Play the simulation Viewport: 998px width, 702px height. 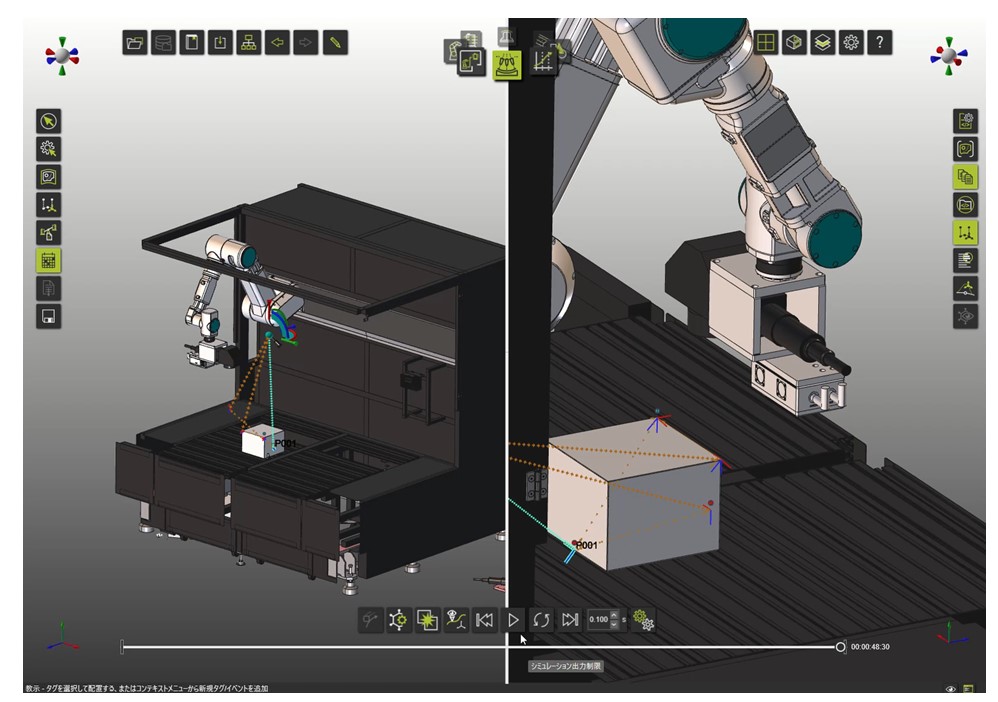513,619
